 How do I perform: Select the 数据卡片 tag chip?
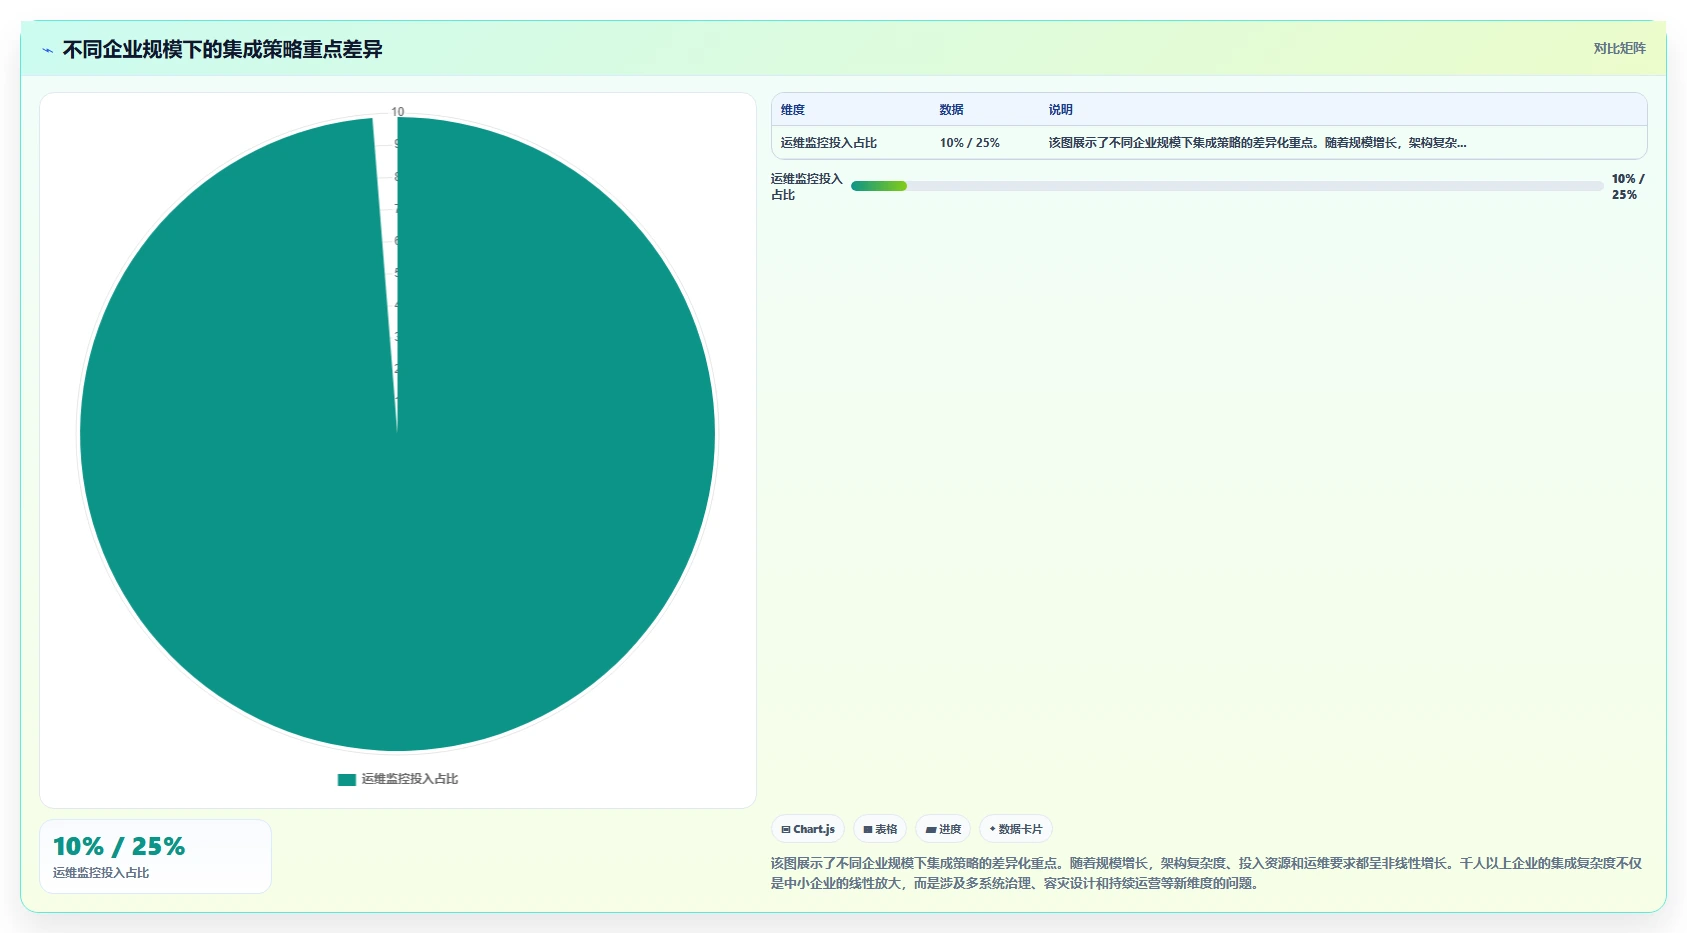click(x=1016, y=829)
